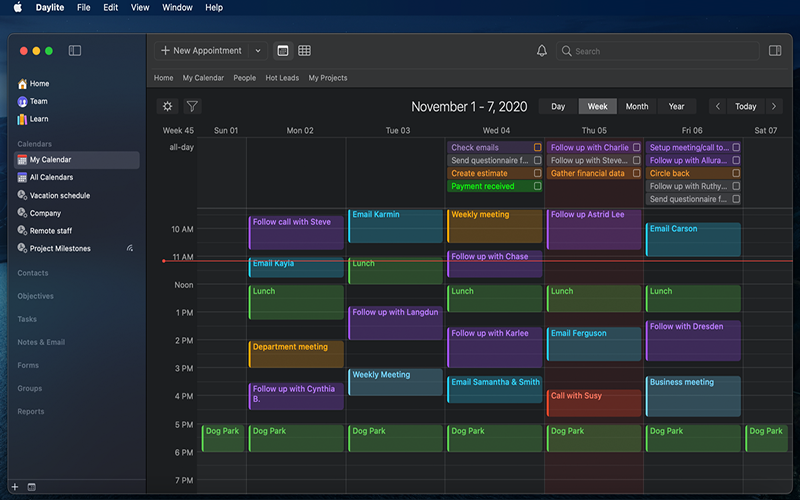Check off Gather financial data task
800x500 pixels.
[636, 173]
